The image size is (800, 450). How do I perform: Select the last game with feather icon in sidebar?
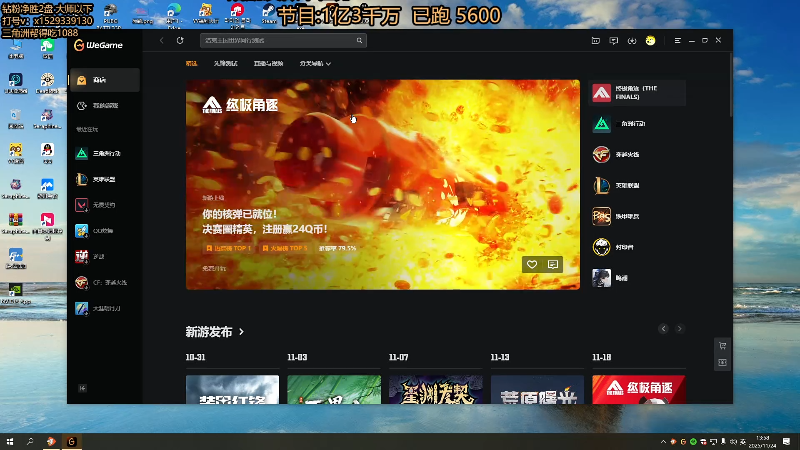[x=105, y=308]
